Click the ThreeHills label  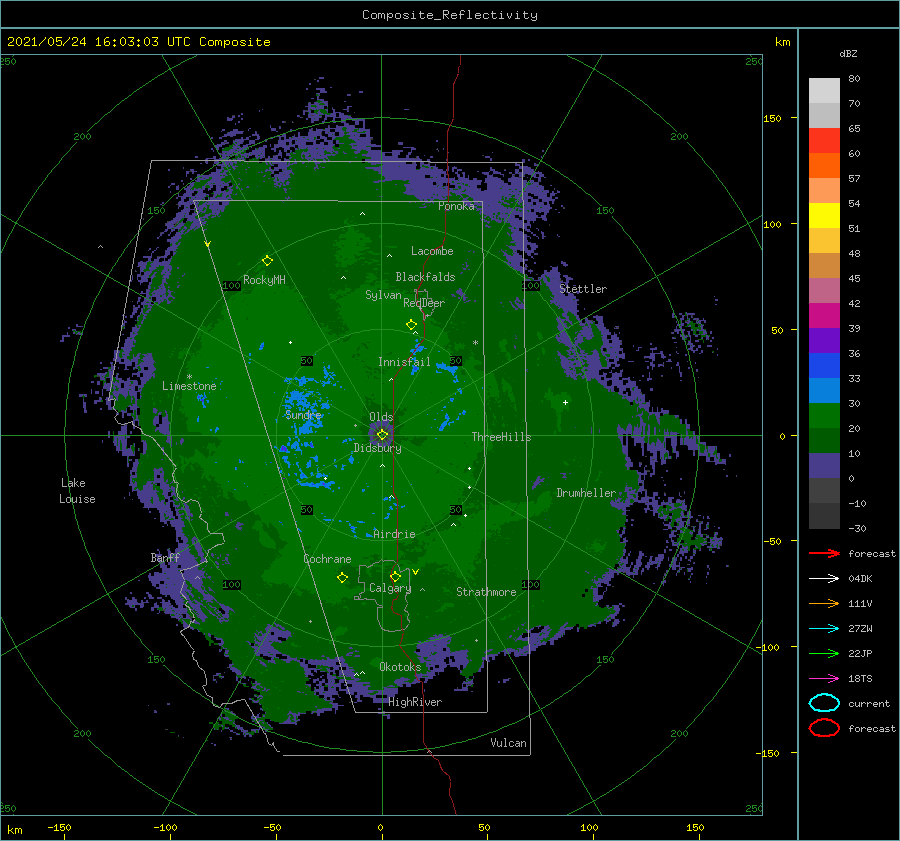point(501,437)
